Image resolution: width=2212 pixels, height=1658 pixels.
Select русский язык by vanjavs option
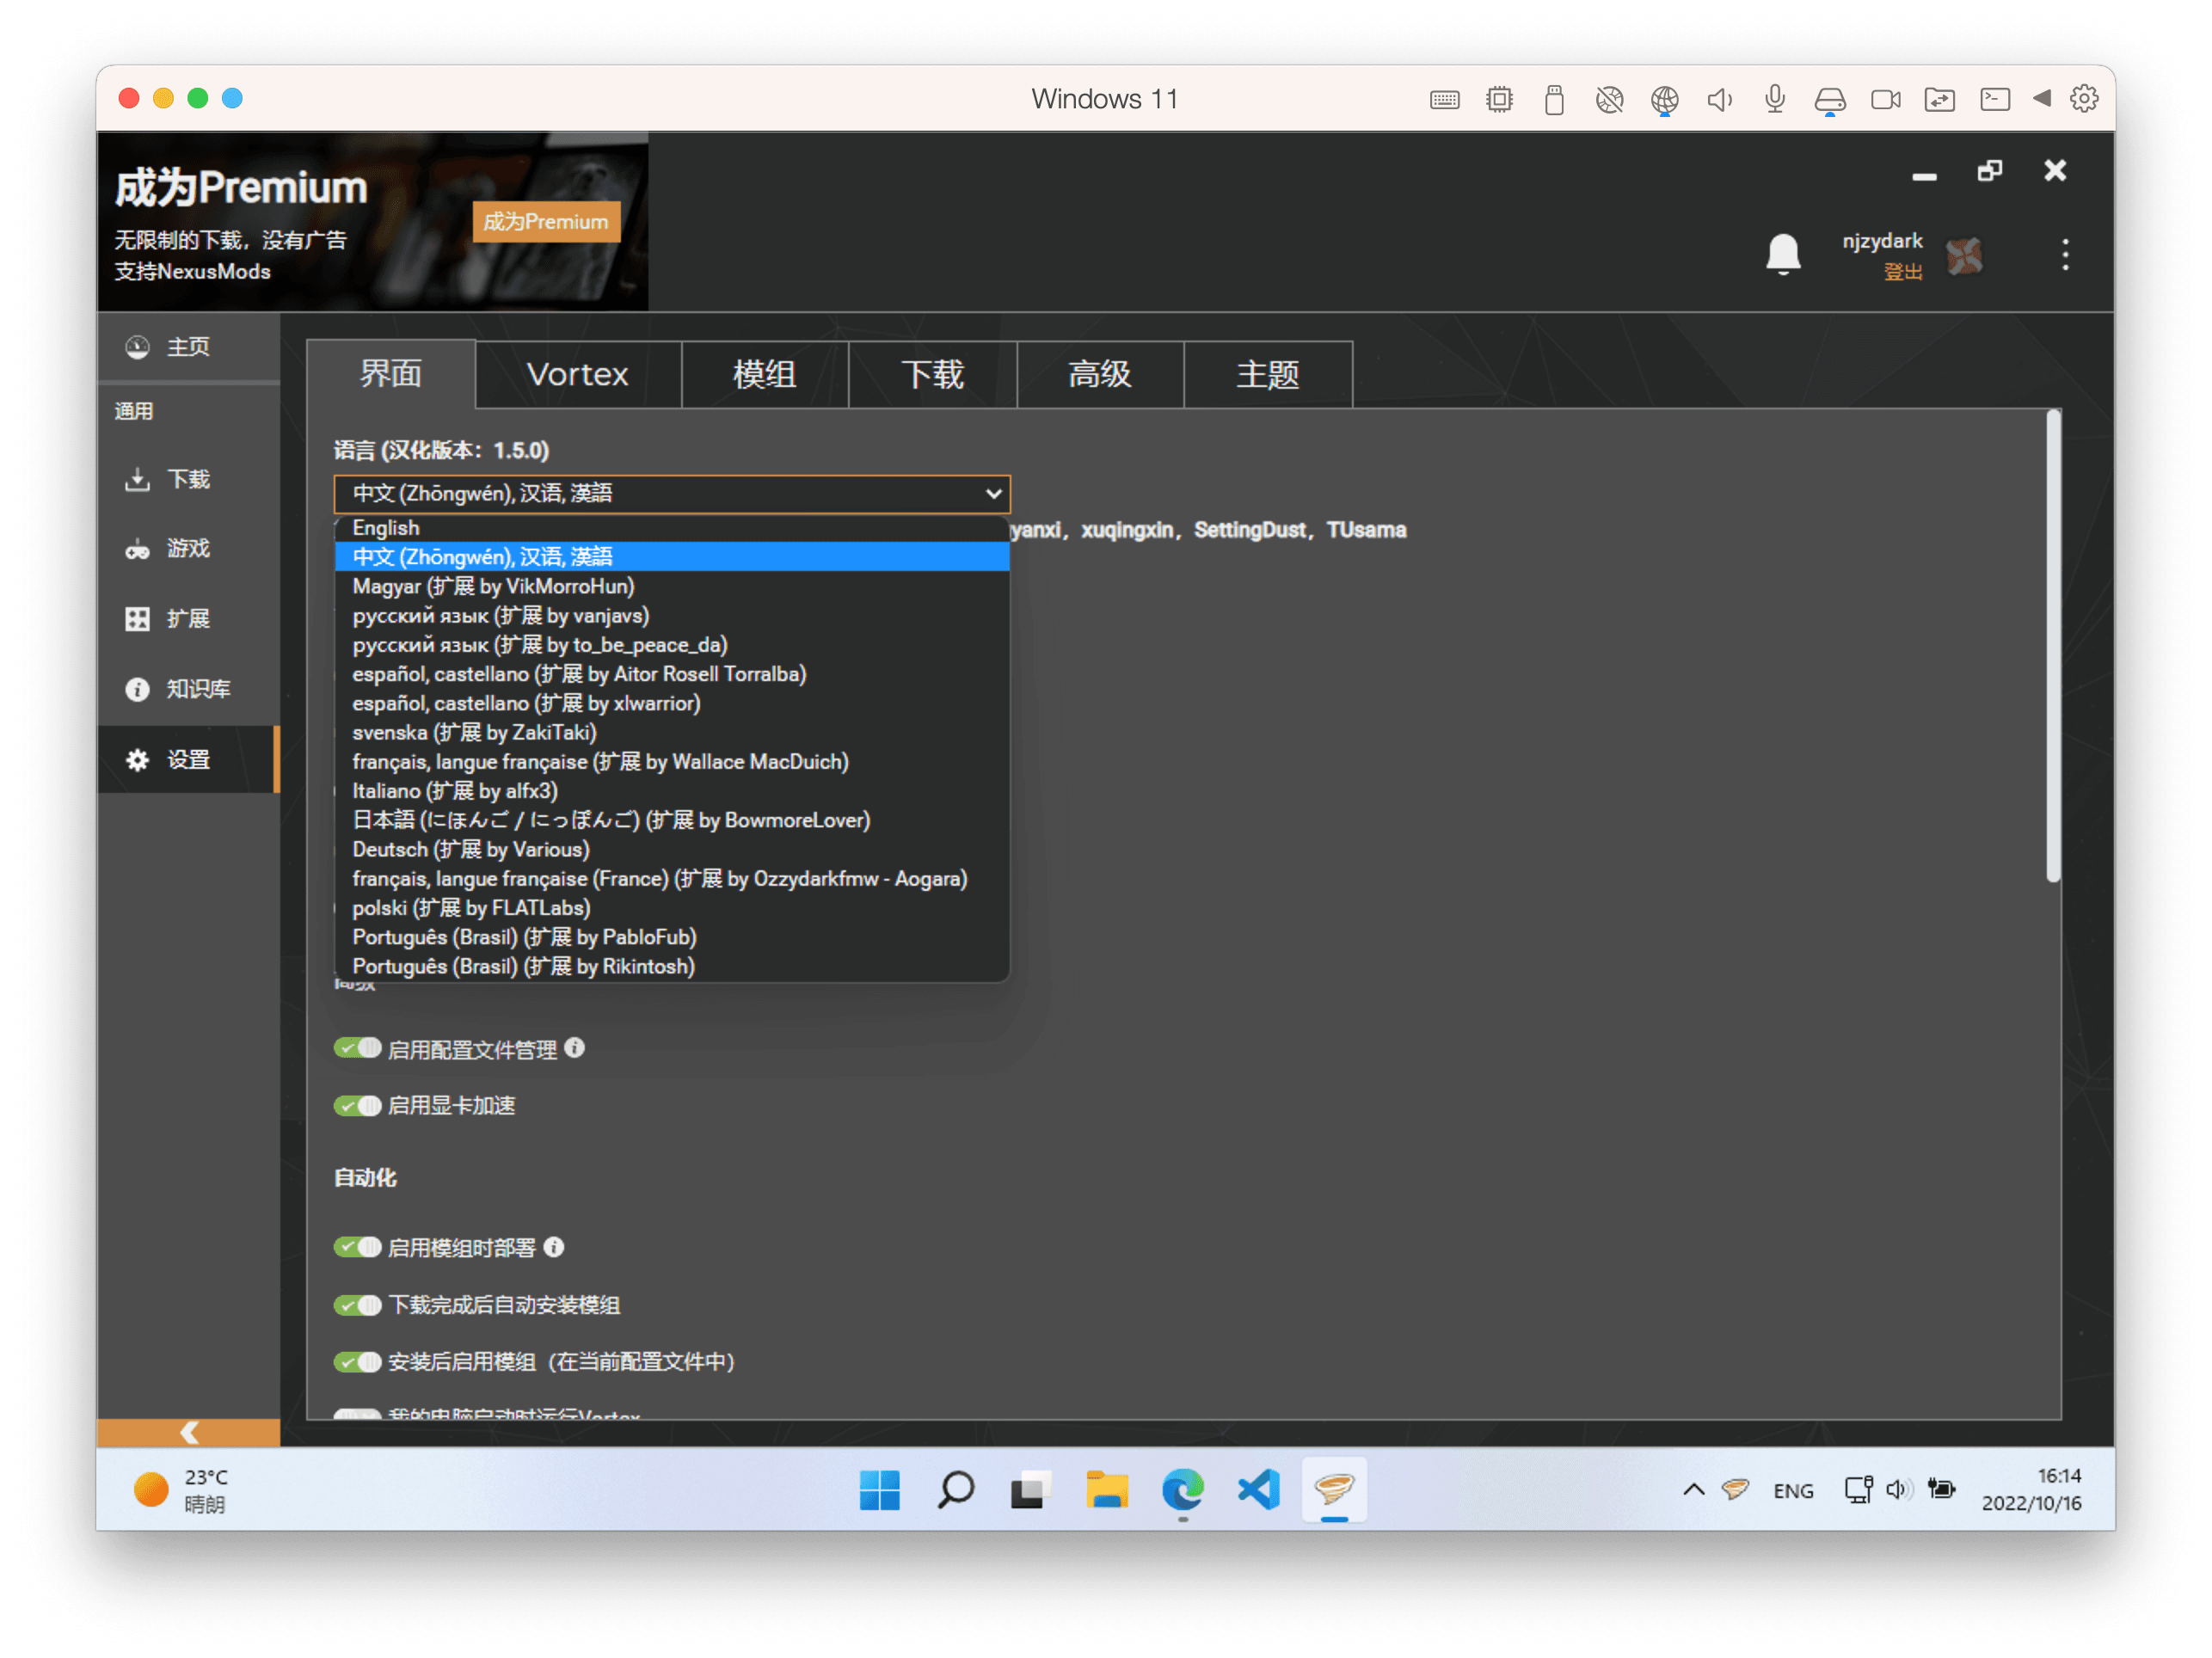(672, 615)
